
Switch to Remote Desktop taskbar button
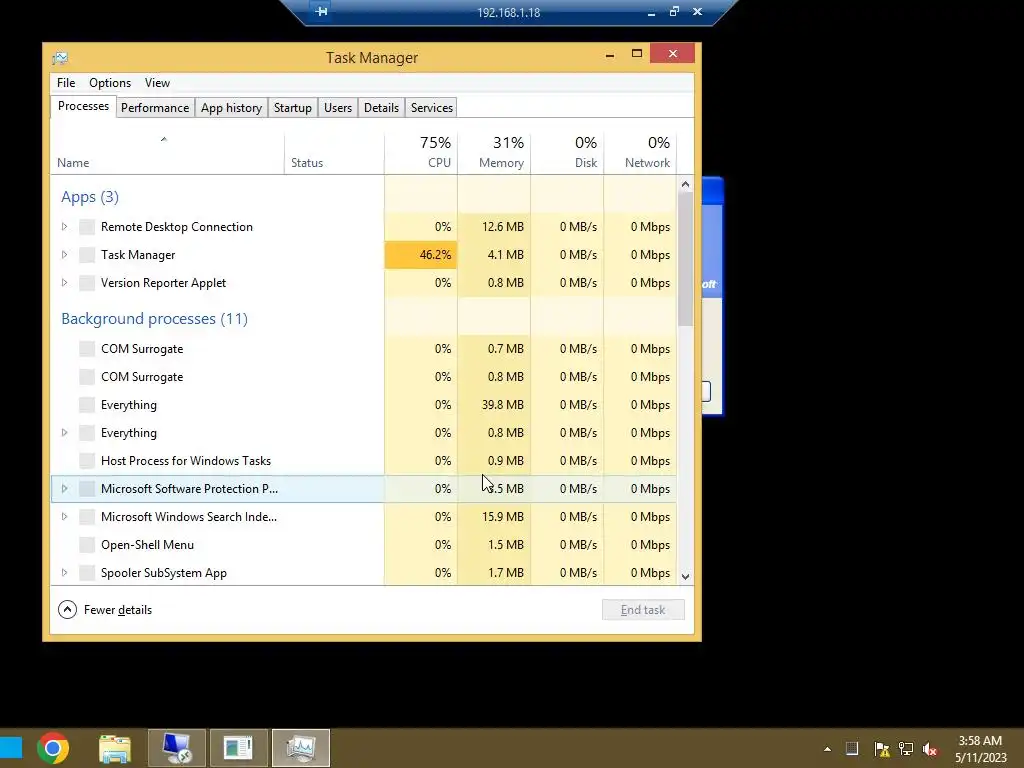tap(177, 748)
